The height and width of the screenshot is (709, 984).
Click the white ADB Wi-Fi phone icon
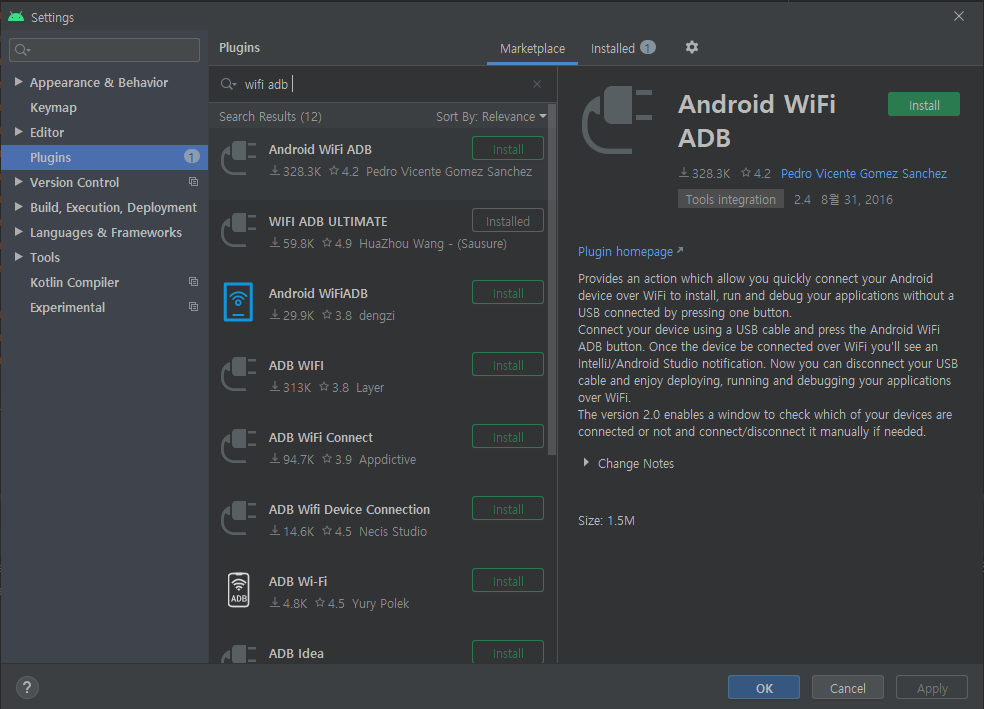click(x=238, y=590)
